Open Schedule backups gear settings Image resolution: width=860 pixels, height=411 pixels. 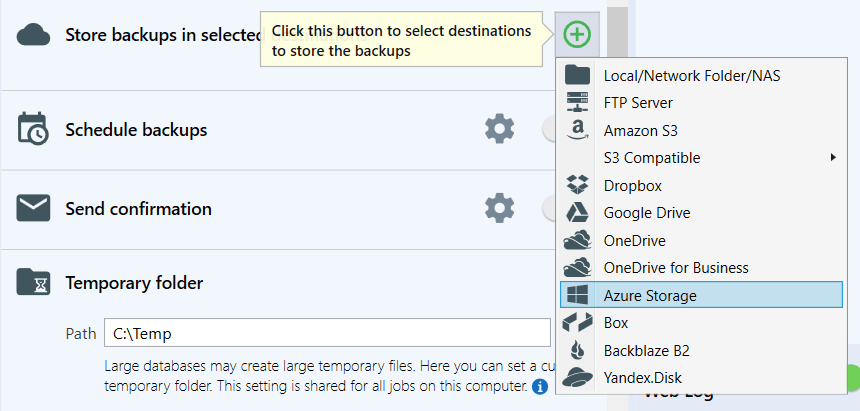pyautogui.click(x=500, y=130)
